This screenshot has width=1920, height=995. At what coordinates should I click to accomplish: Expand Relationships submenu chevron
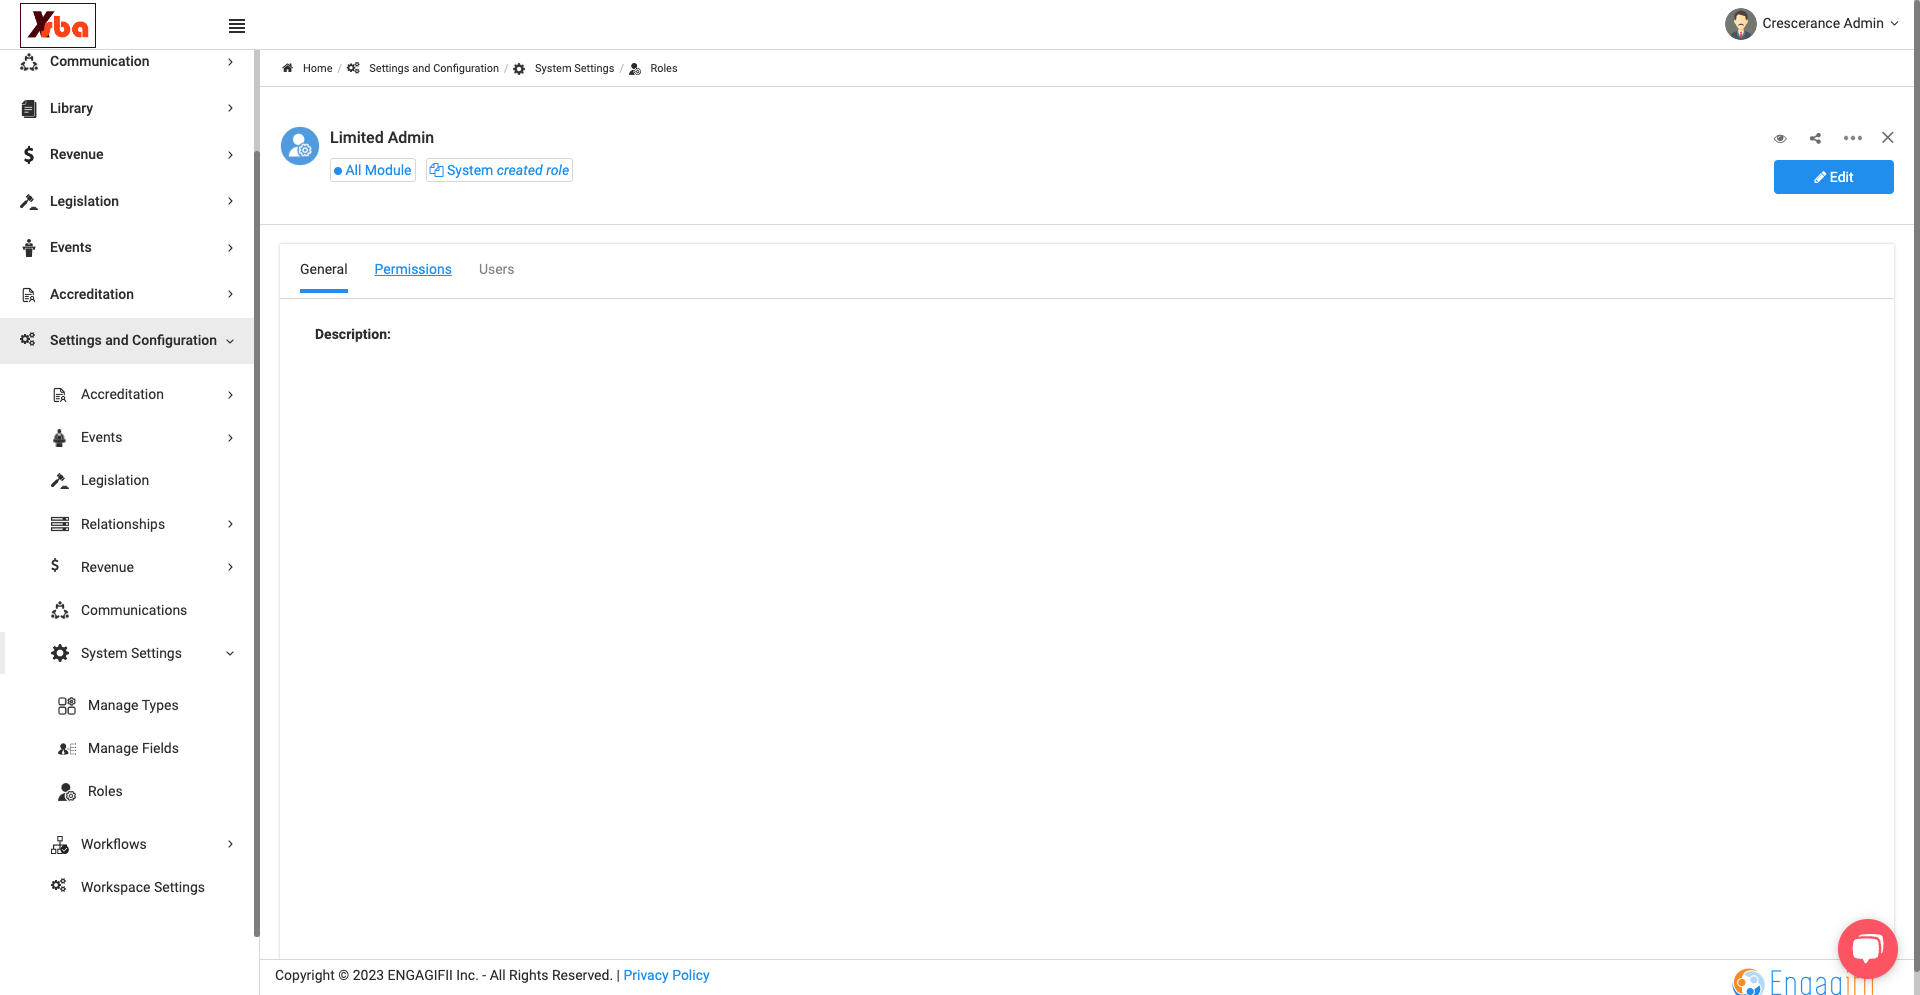(x=230, y=524)
